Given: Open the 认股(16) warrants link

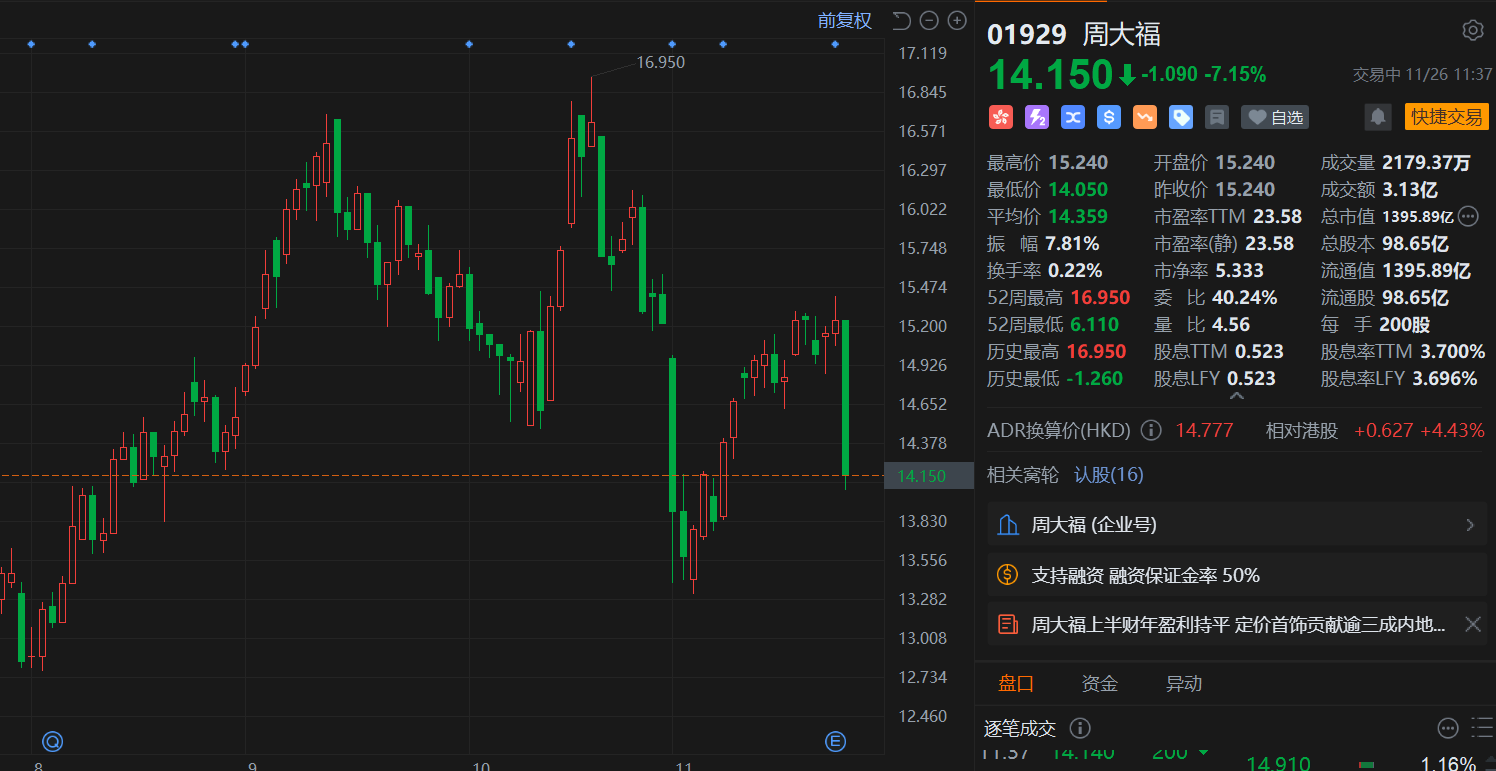Looking at the screenshot, I should 1108,475.
